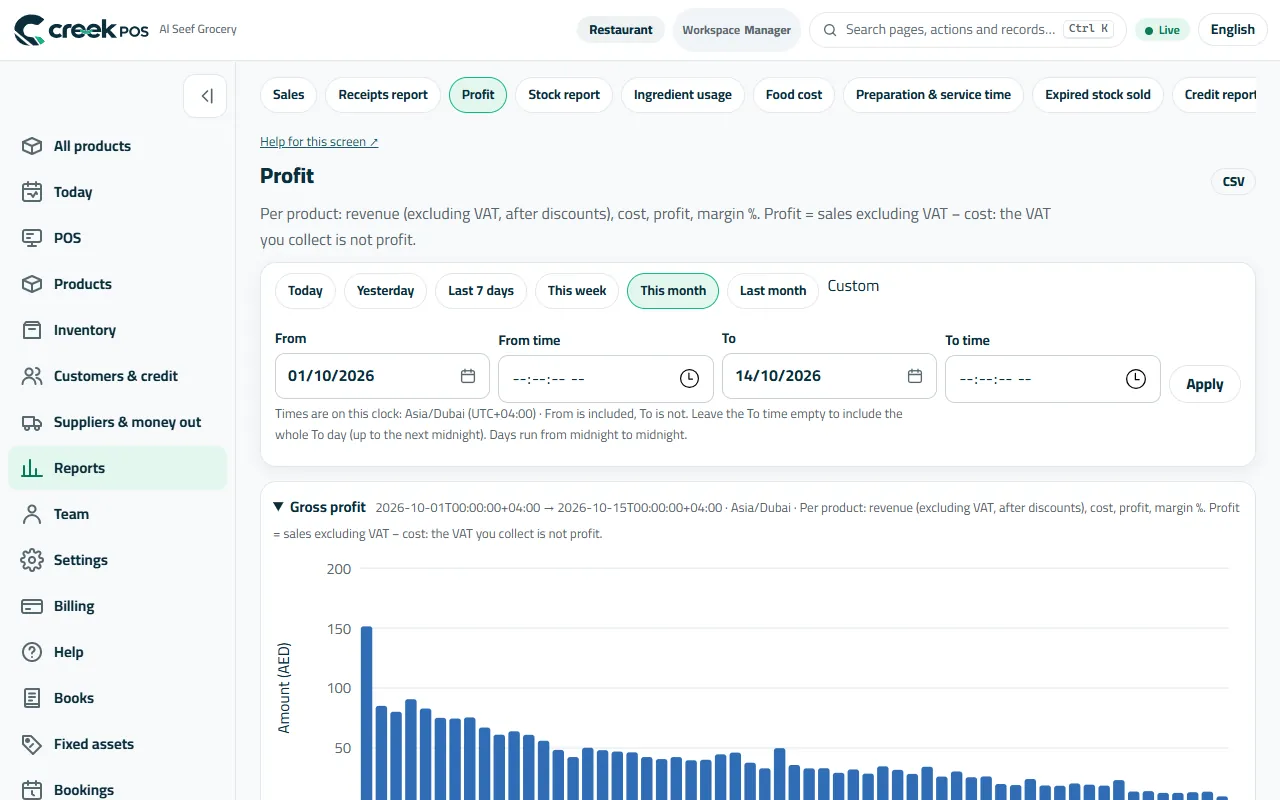Screen dimensions: 1280x800
Task: Open the Expired stock sold tab
Action: pyautogui.click(x=1098, y=95)
